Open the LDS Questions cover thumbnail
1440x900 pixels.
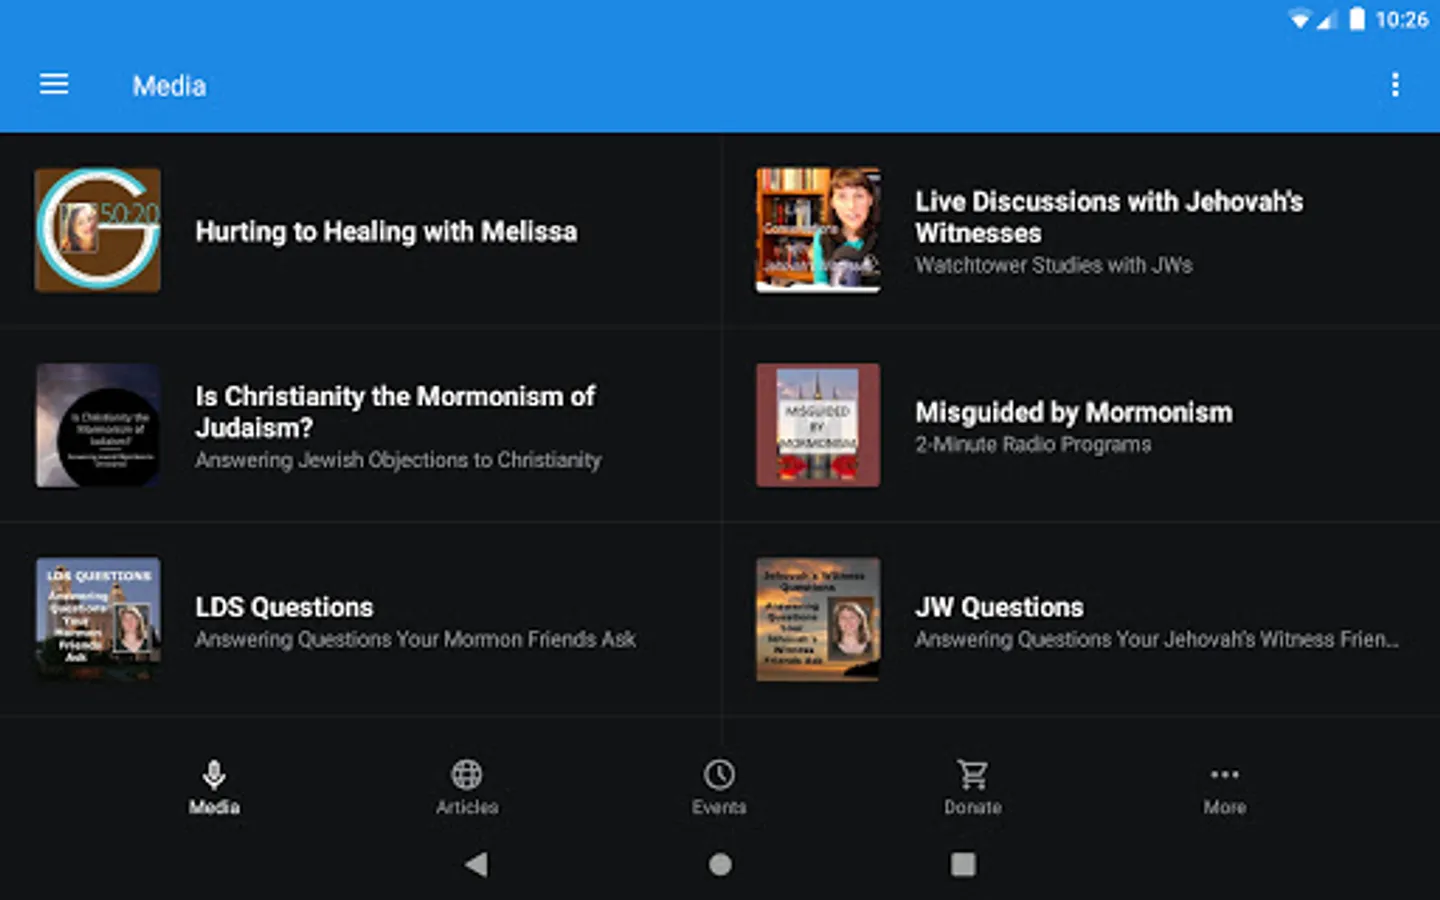[x=98, y=619]
